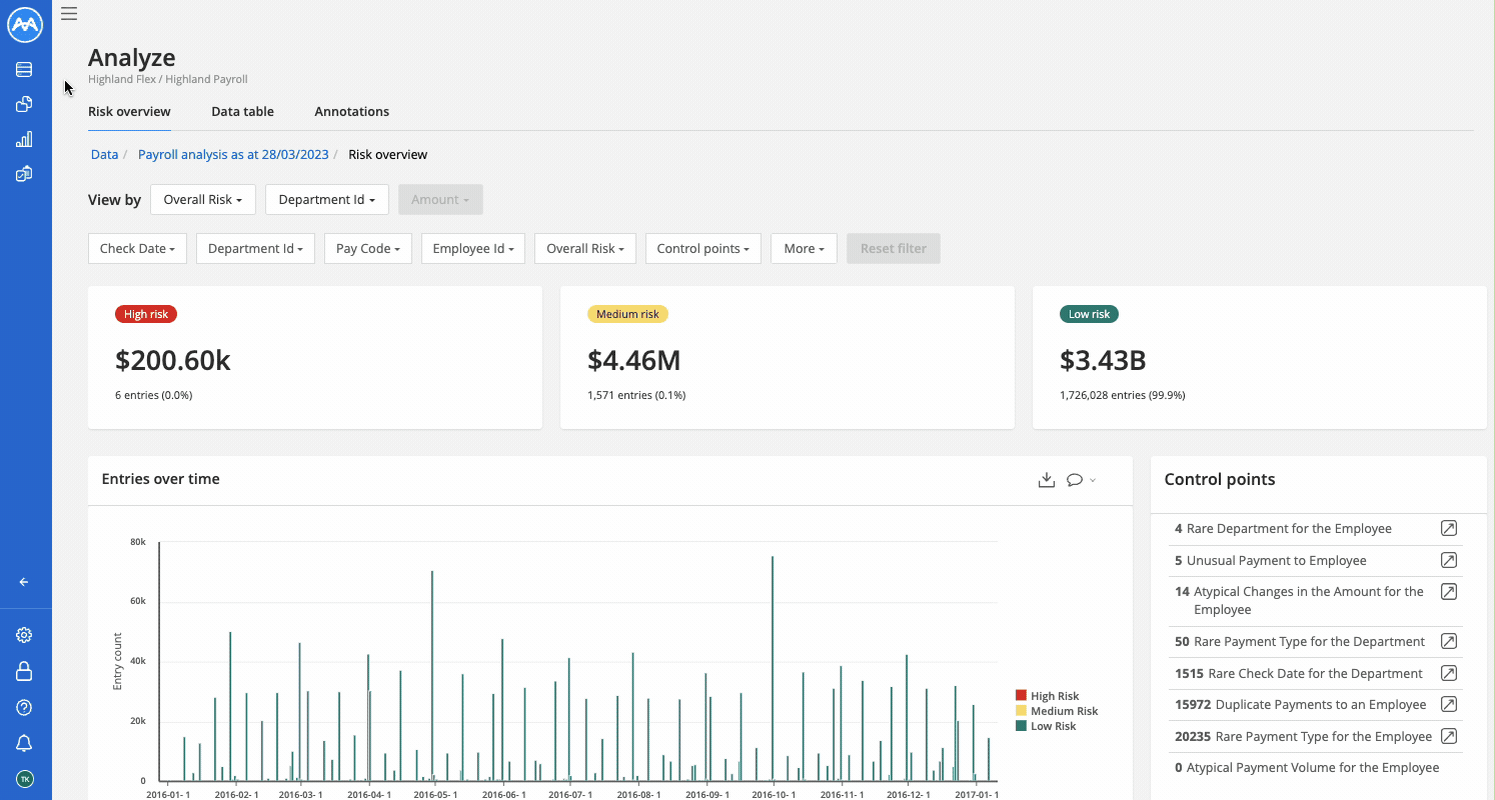This screenshot has width=1495, height=800.
Task: Click the lock icon in sidebar
Action: pos(24,671)
